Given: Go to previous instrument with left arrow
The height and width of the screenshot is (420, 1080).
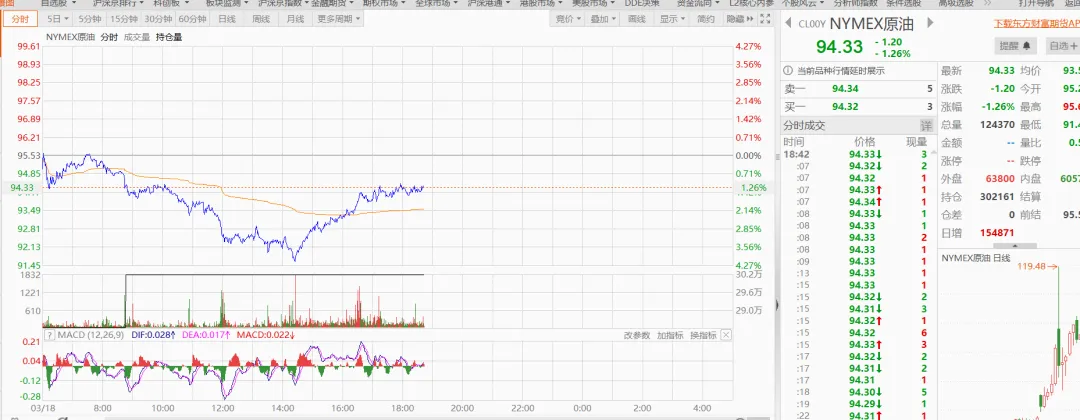Looking at the screenshot, I should 789,23.
